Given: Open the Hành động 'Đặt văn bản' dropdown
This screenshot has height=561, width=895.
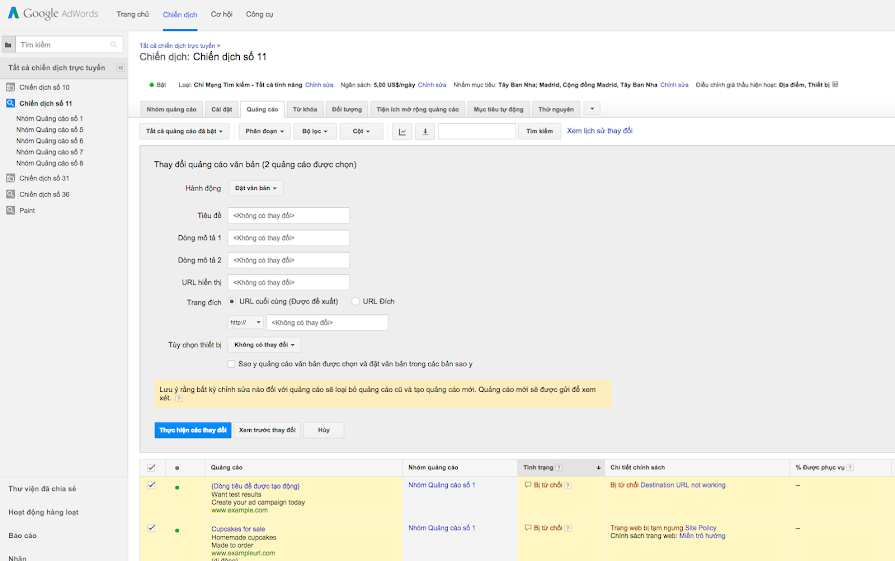Looking at the screenshot, I should pyautogui.click(x=255, y=188).
